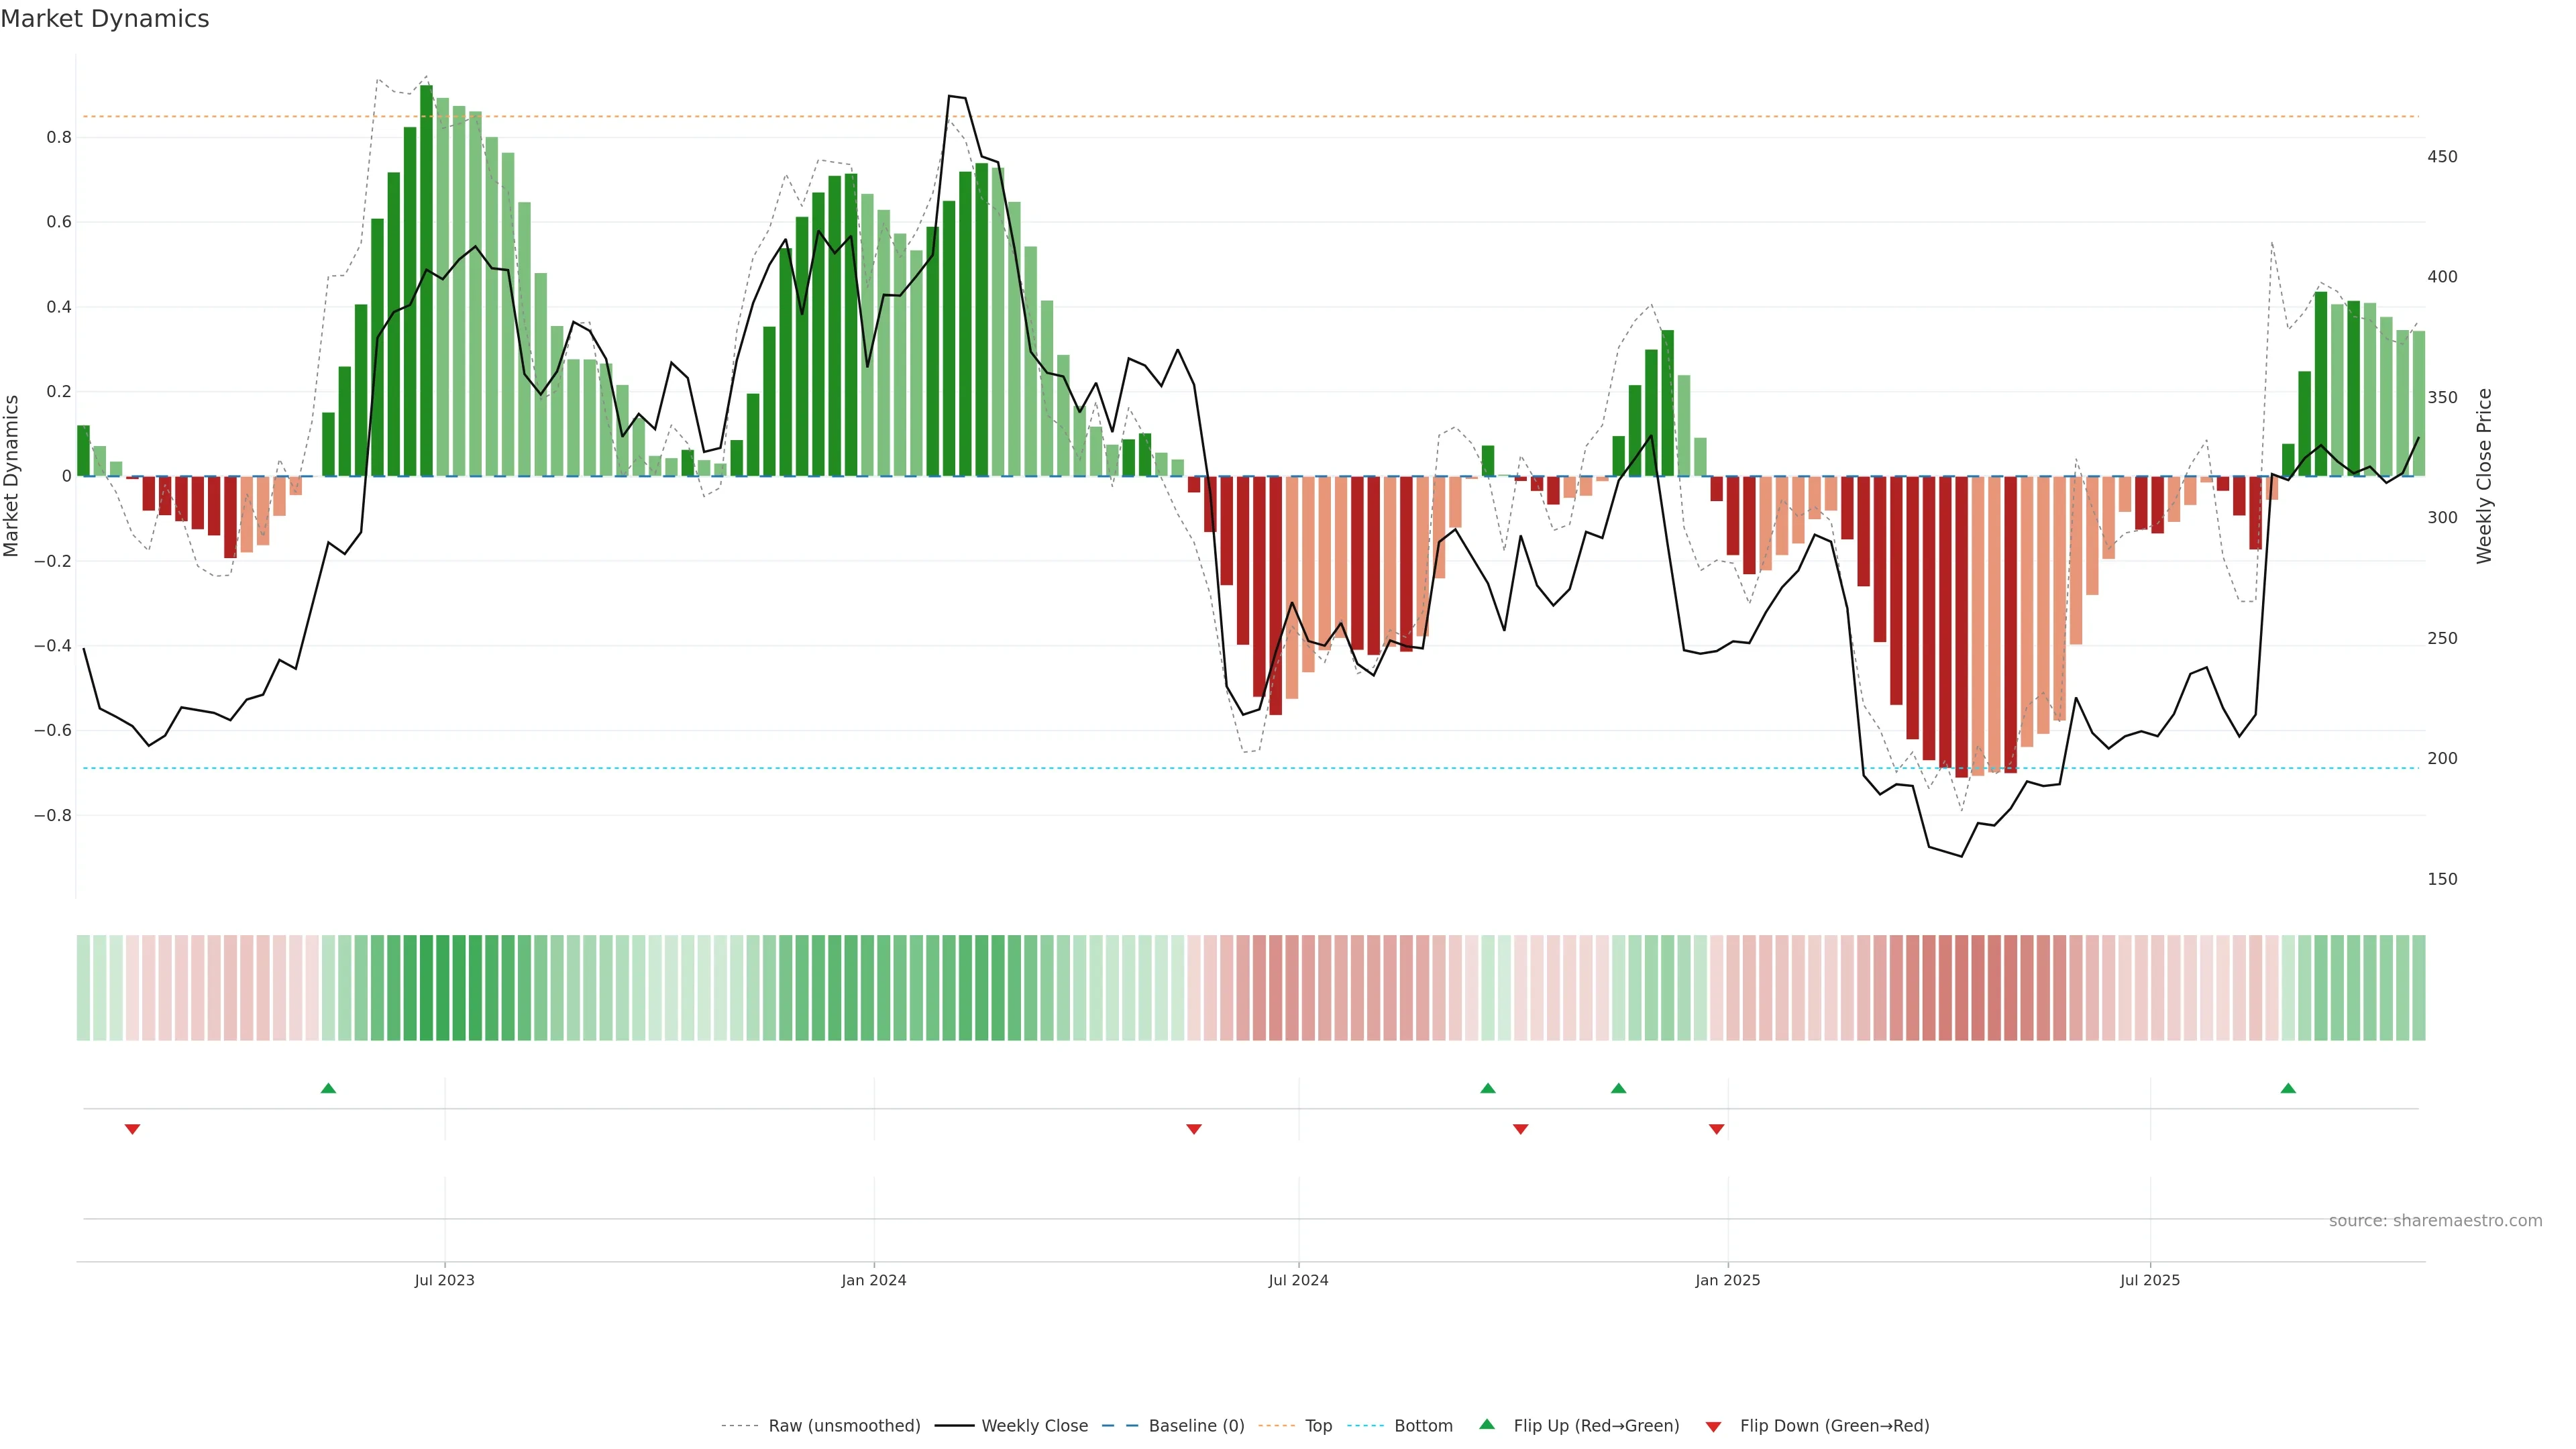Viewport: 2576px width, 1449px height.
Task: Click the Flip Up legend triangle icon
Action: coord(1487,1425)
